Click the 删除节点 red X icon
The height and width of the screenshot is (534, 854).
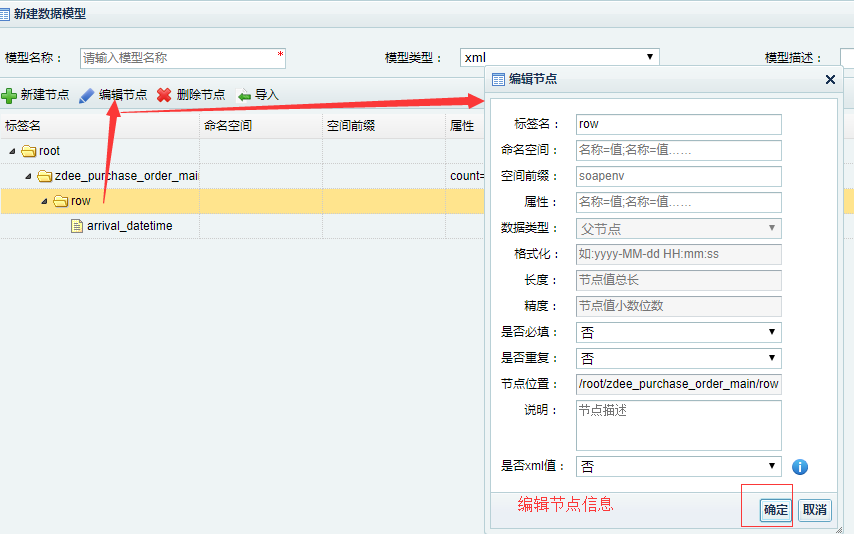tap(164, 95)
